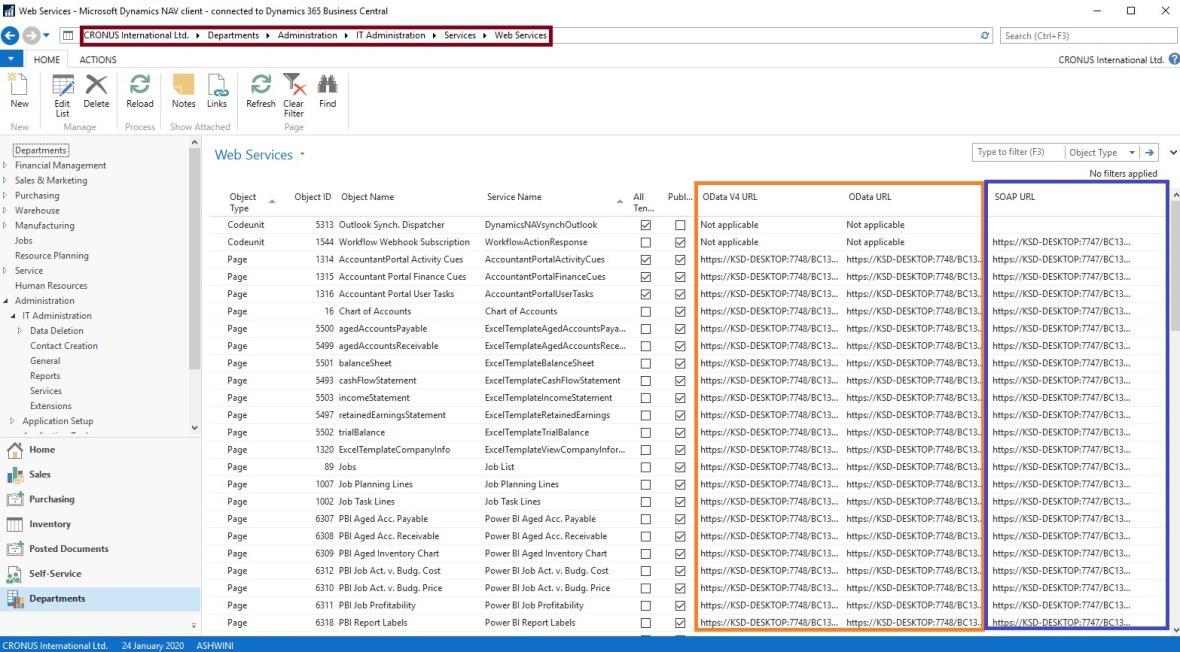Image resolution: width=1180 pixels, height=652 pixels.
Task: Toggle Published checkbox for Chart of Accounts
Action: pyautogui.click(x=680, y=311)
